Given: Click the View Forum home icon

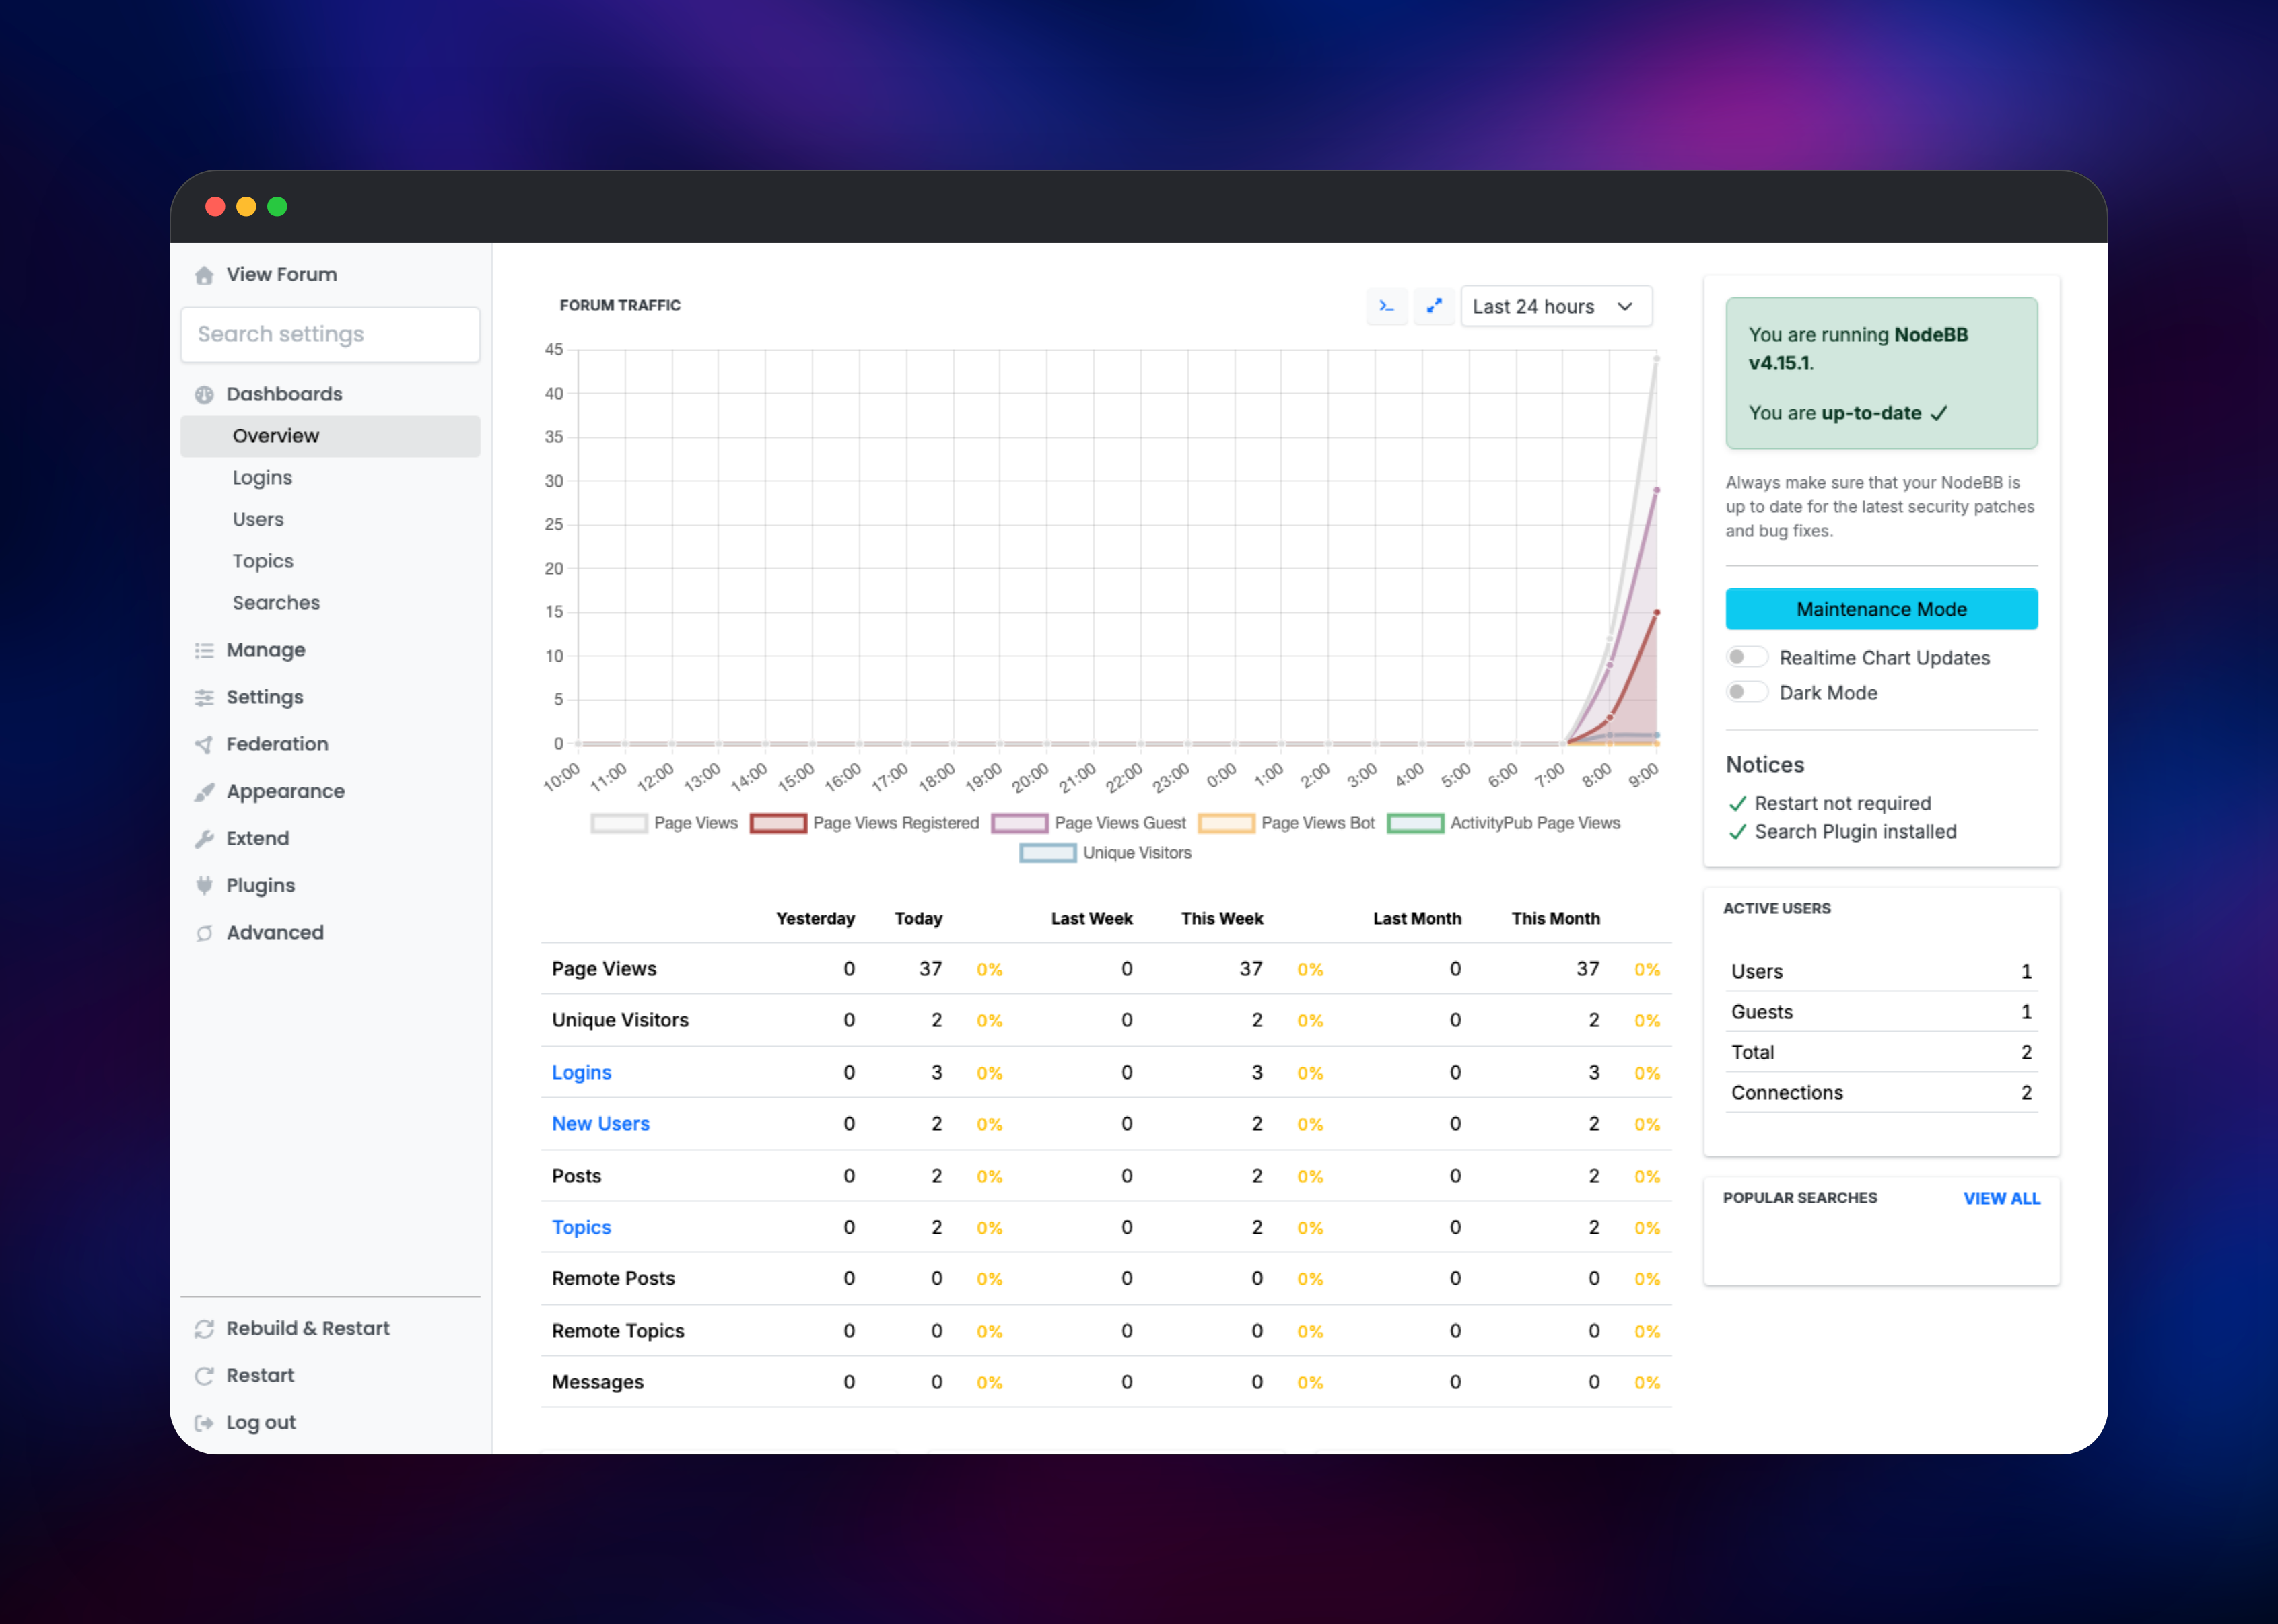Looking at the screenshot, I should coord(204,275).
